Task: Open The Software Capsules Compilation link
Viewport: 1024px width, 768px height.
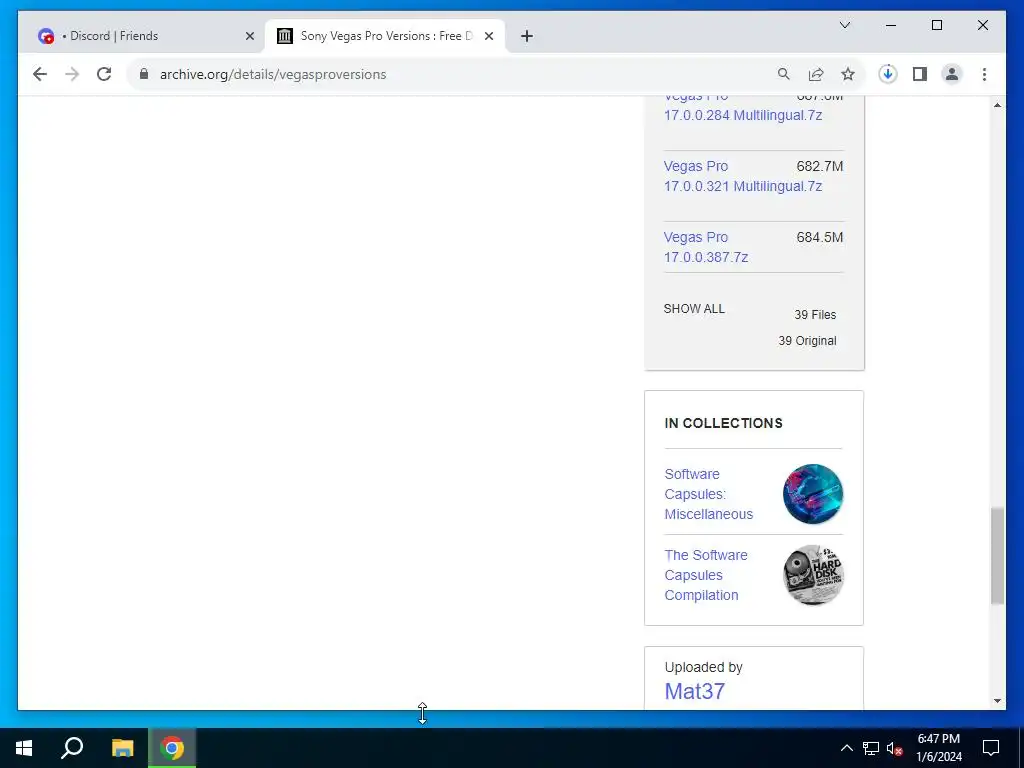Action: pos(706,575)
